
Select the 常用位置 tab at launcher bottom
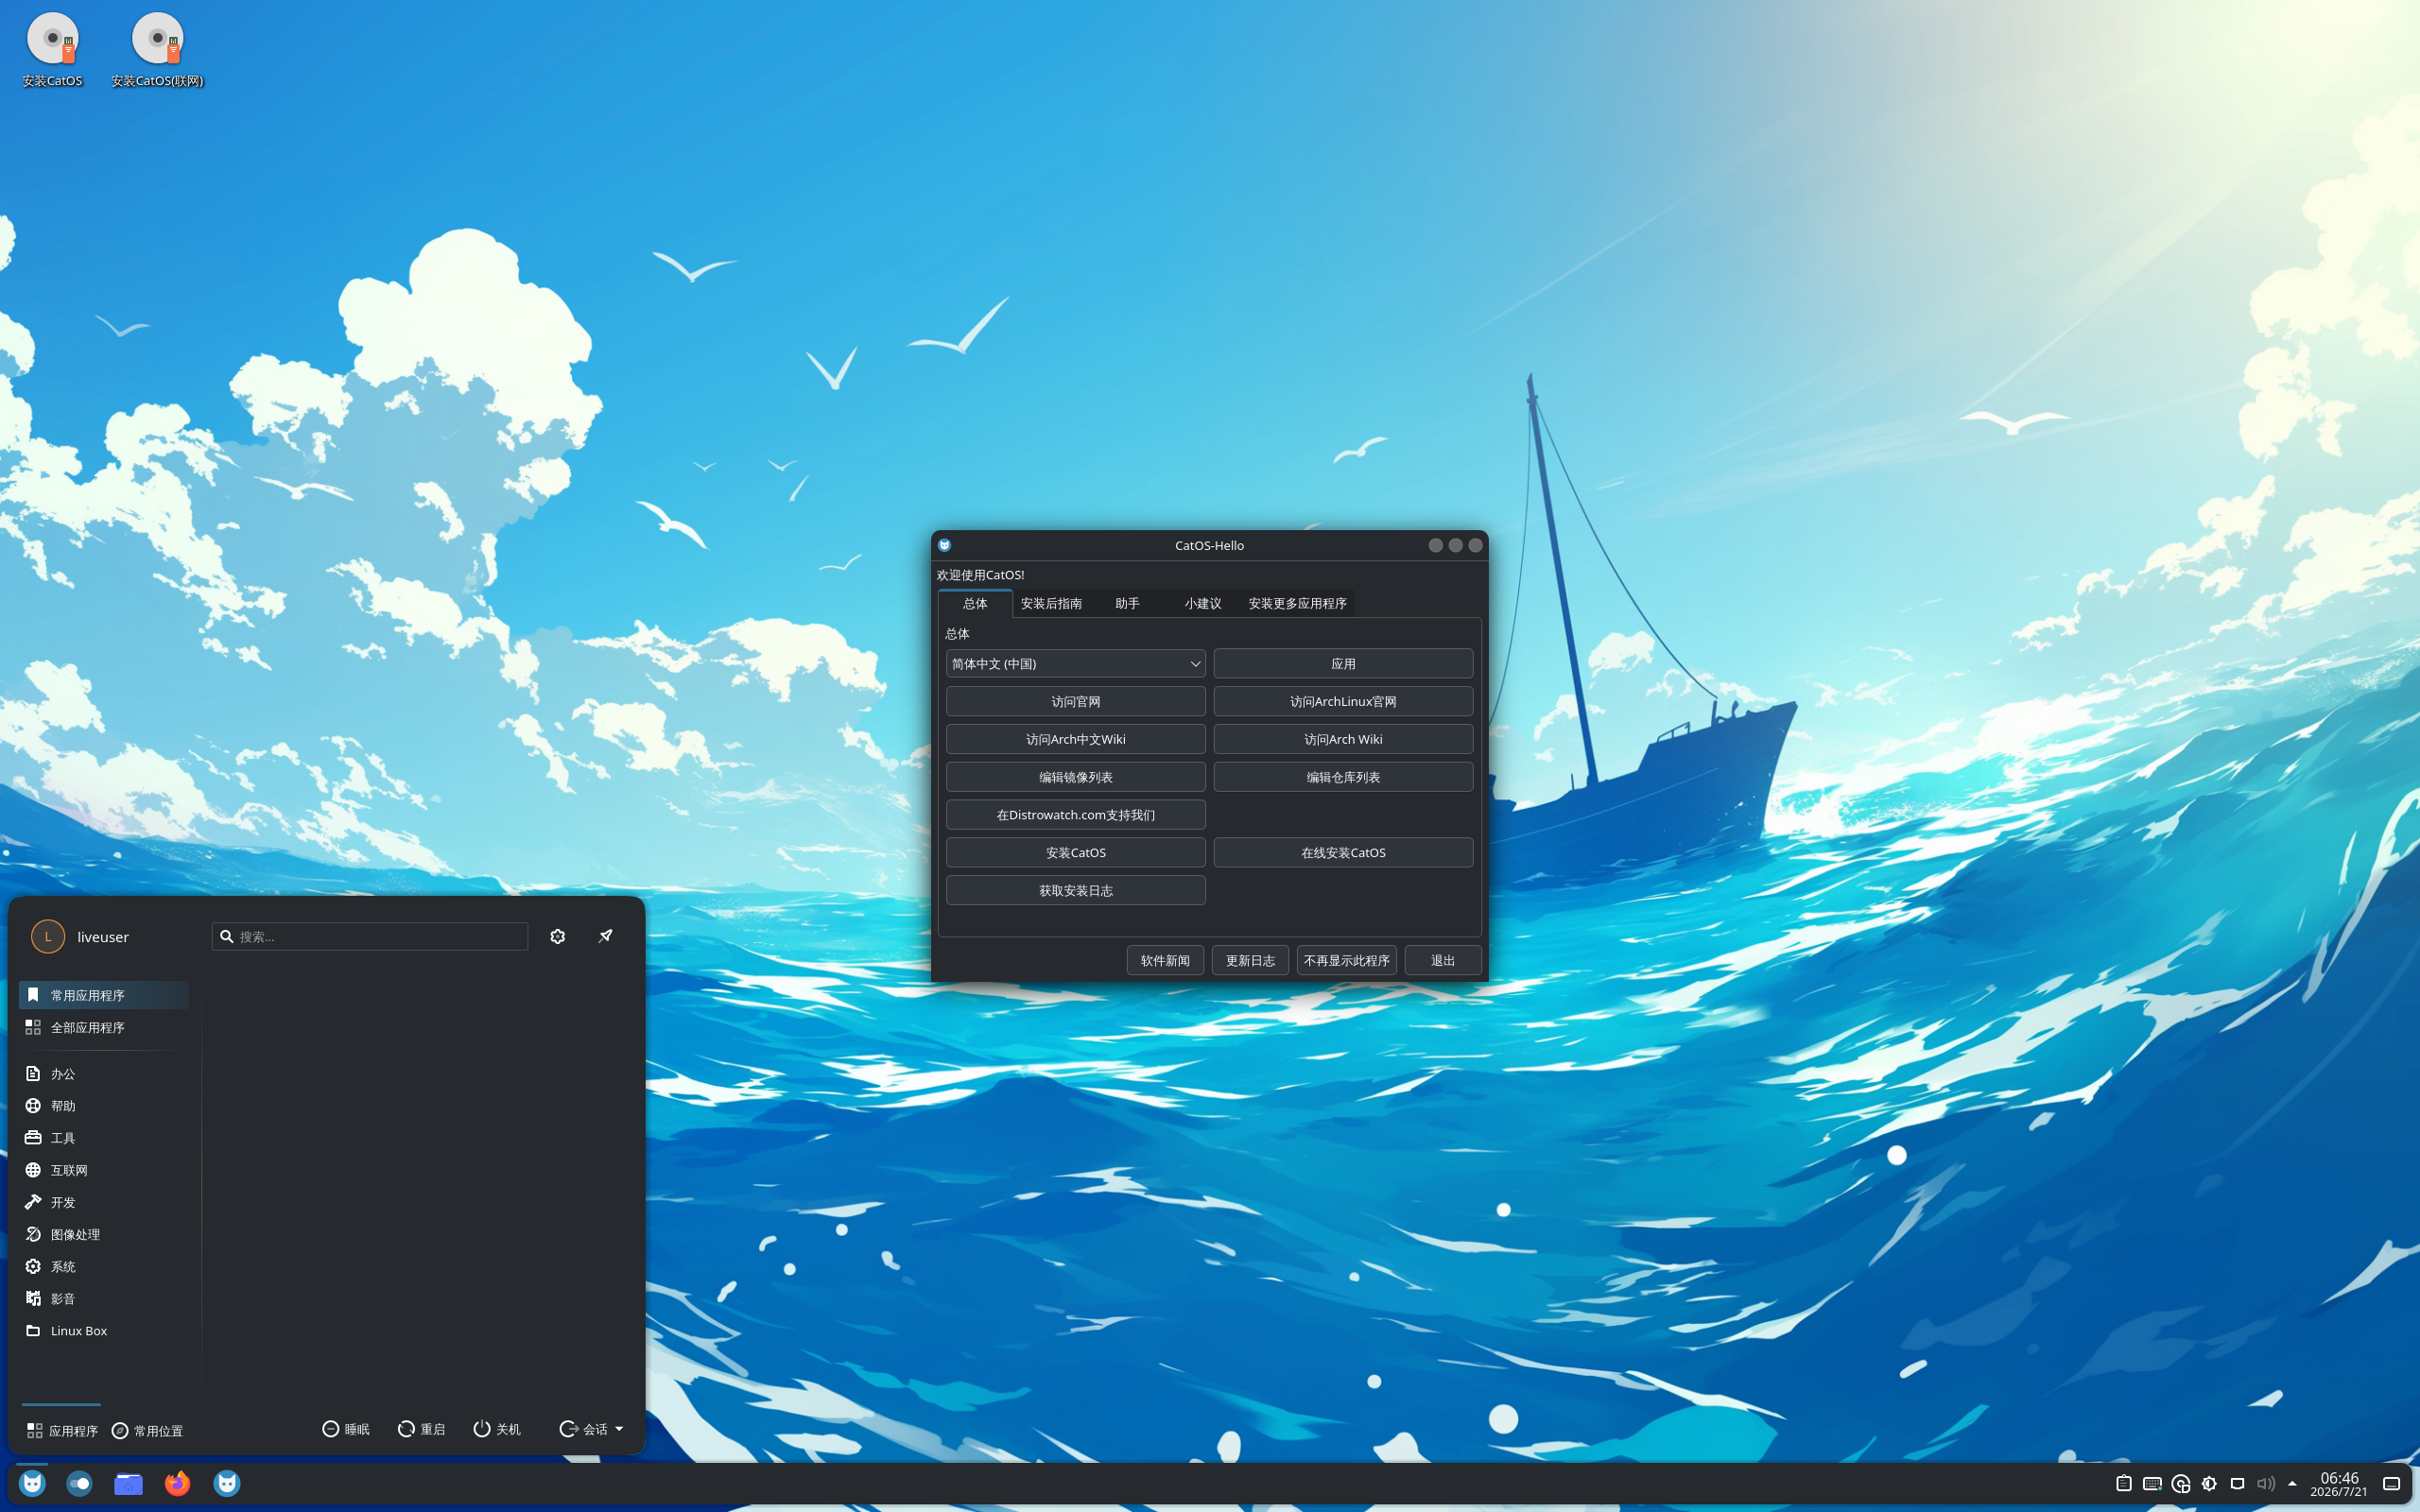pos(147,1430)
